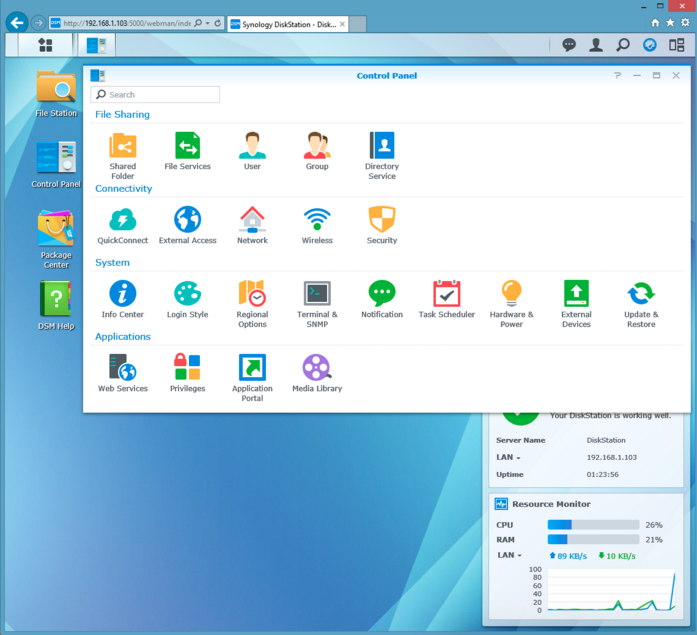Open Privileges settings
The image size is (697, 635).
tap(188, 373)
